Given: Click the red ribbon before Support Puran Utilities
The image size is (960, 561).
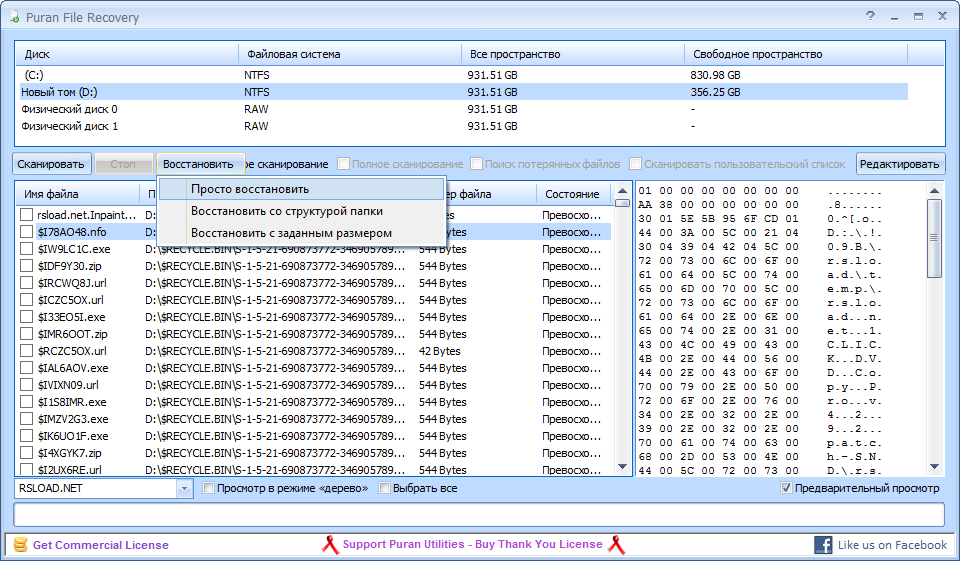Looking at the screenshot, I should click(x=330, y=544).
